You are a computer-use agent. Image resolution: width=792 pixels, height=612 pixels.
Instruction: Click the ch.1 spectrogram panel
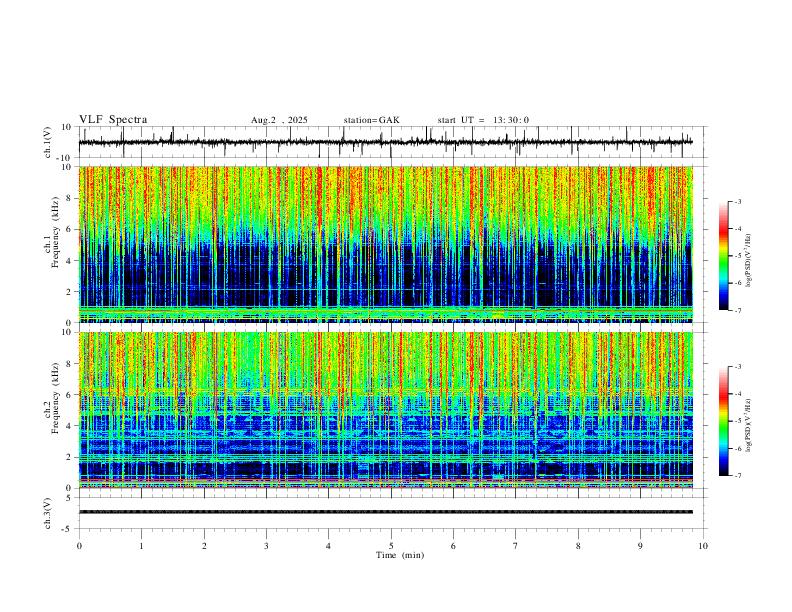click(x=386, y=244)
